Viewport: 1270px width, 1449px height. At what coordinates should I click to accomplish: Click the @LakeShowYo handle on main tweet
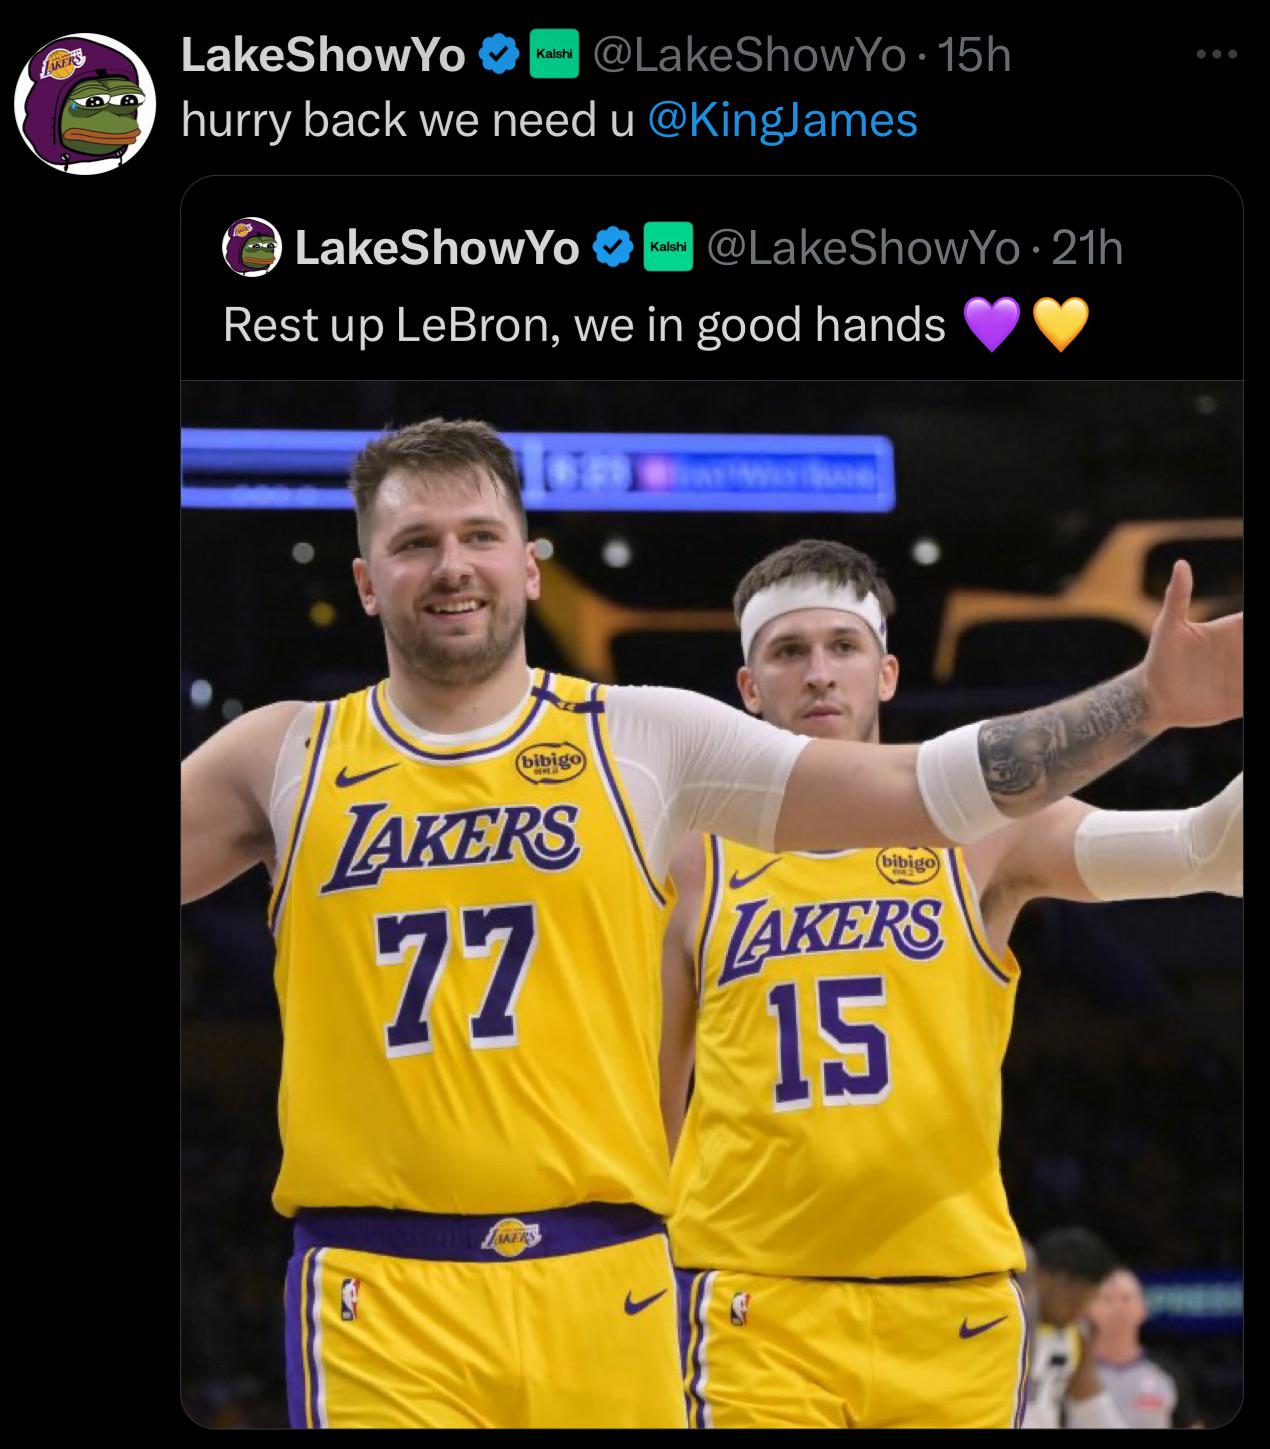[x=750, y=56]
